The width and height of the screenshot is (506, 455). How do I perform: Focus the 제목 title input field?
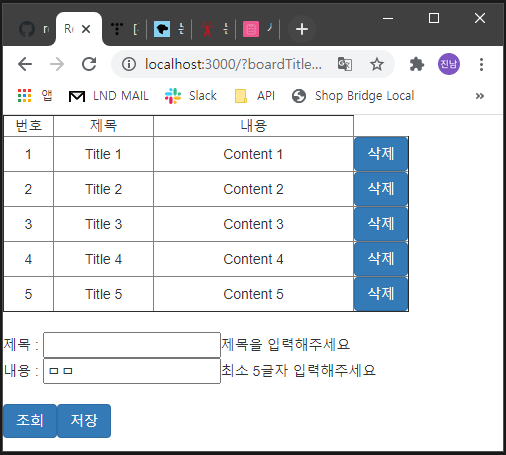[x=132, y=345]
